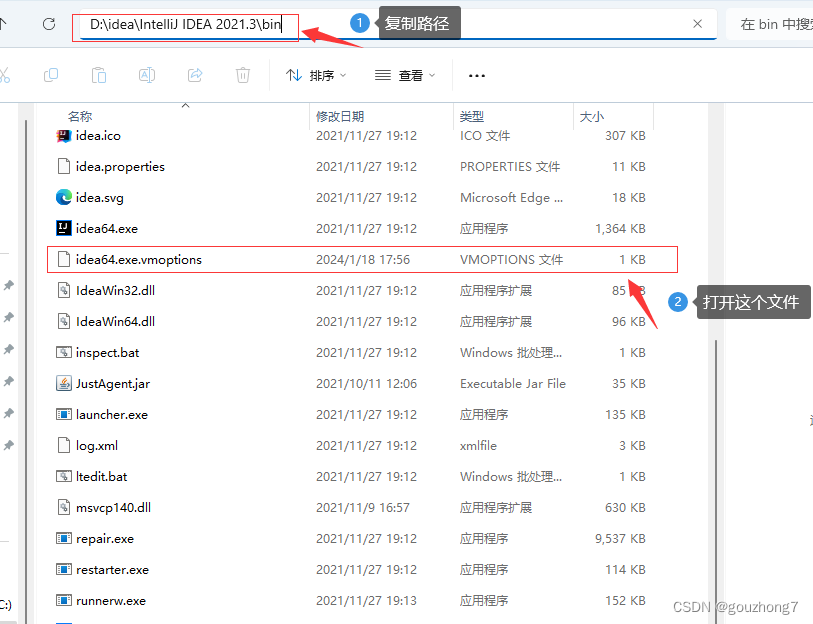
Task: Click the type PROPERTIES 文件
Action: (510, 167)
